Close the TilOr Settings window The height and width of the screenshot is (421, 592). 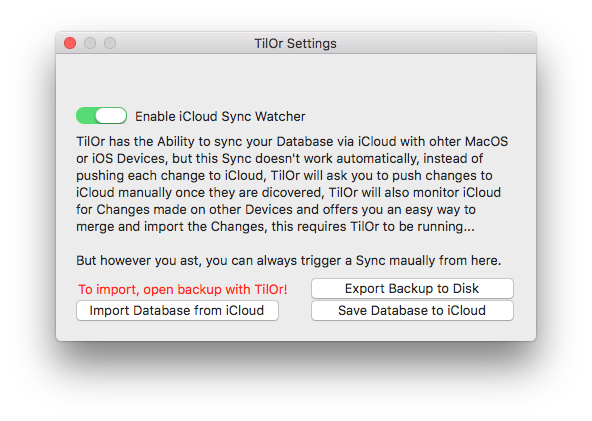coord(70,43)
